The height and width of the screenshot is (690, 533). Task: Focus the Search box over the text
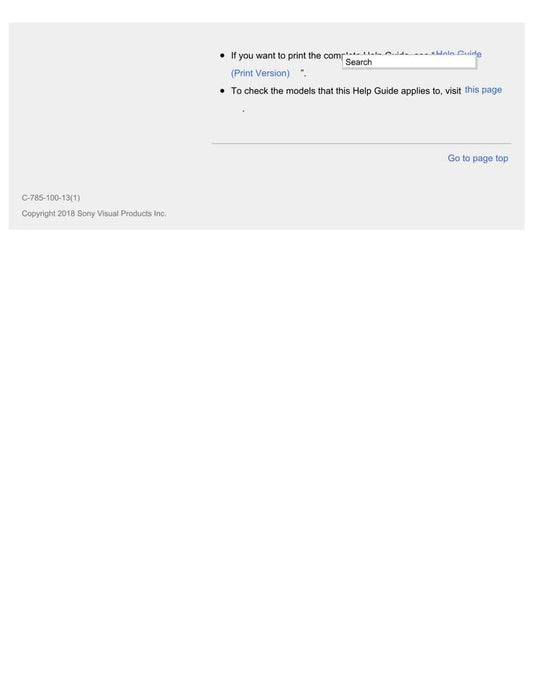pos(409,62)
